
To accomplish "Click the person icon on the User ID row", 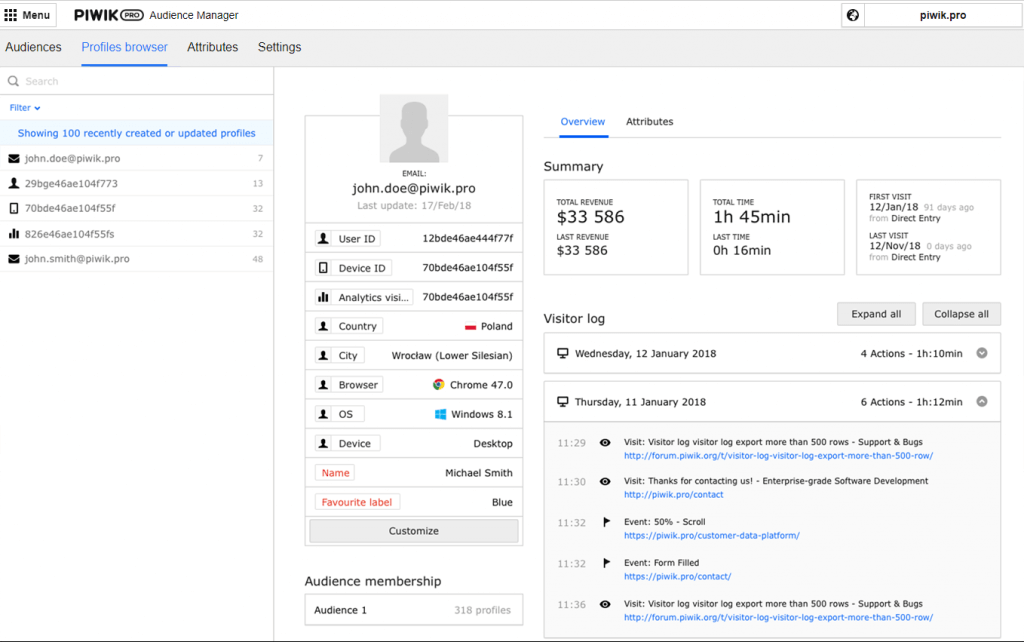I will (323, 238).
